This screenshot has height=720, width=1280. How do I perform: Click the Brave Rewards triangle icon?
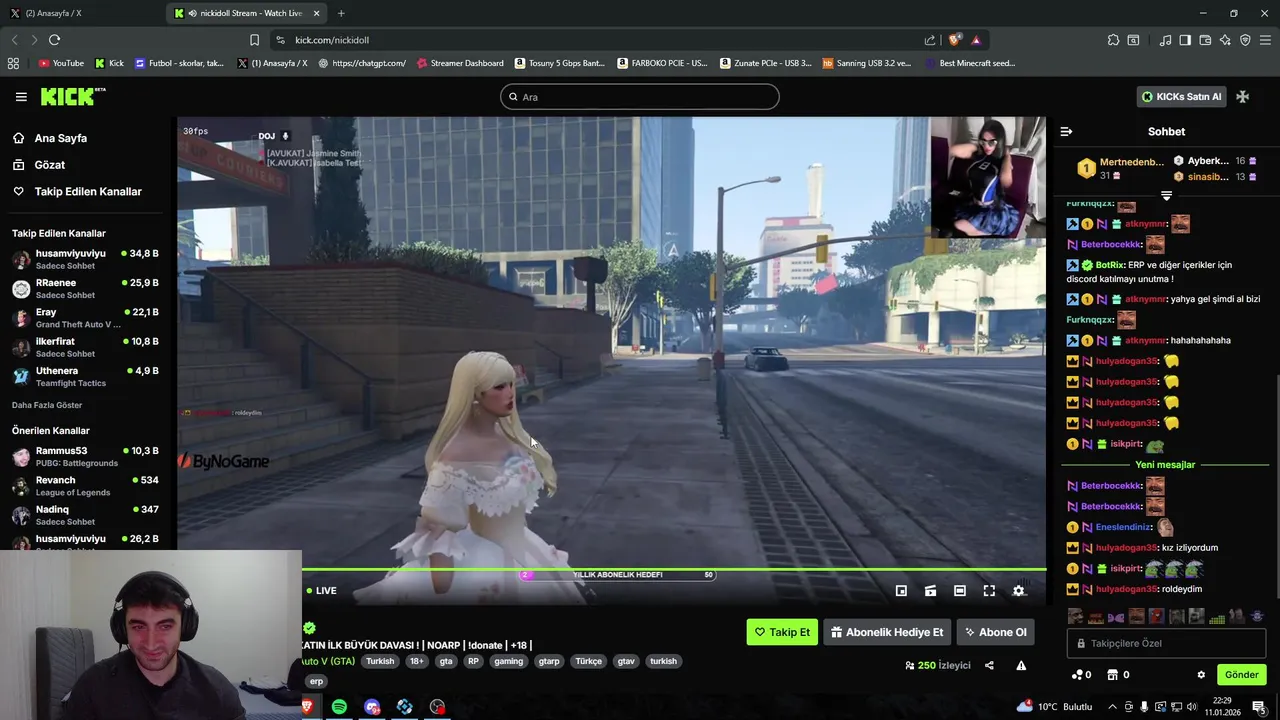tap(976, 40)
